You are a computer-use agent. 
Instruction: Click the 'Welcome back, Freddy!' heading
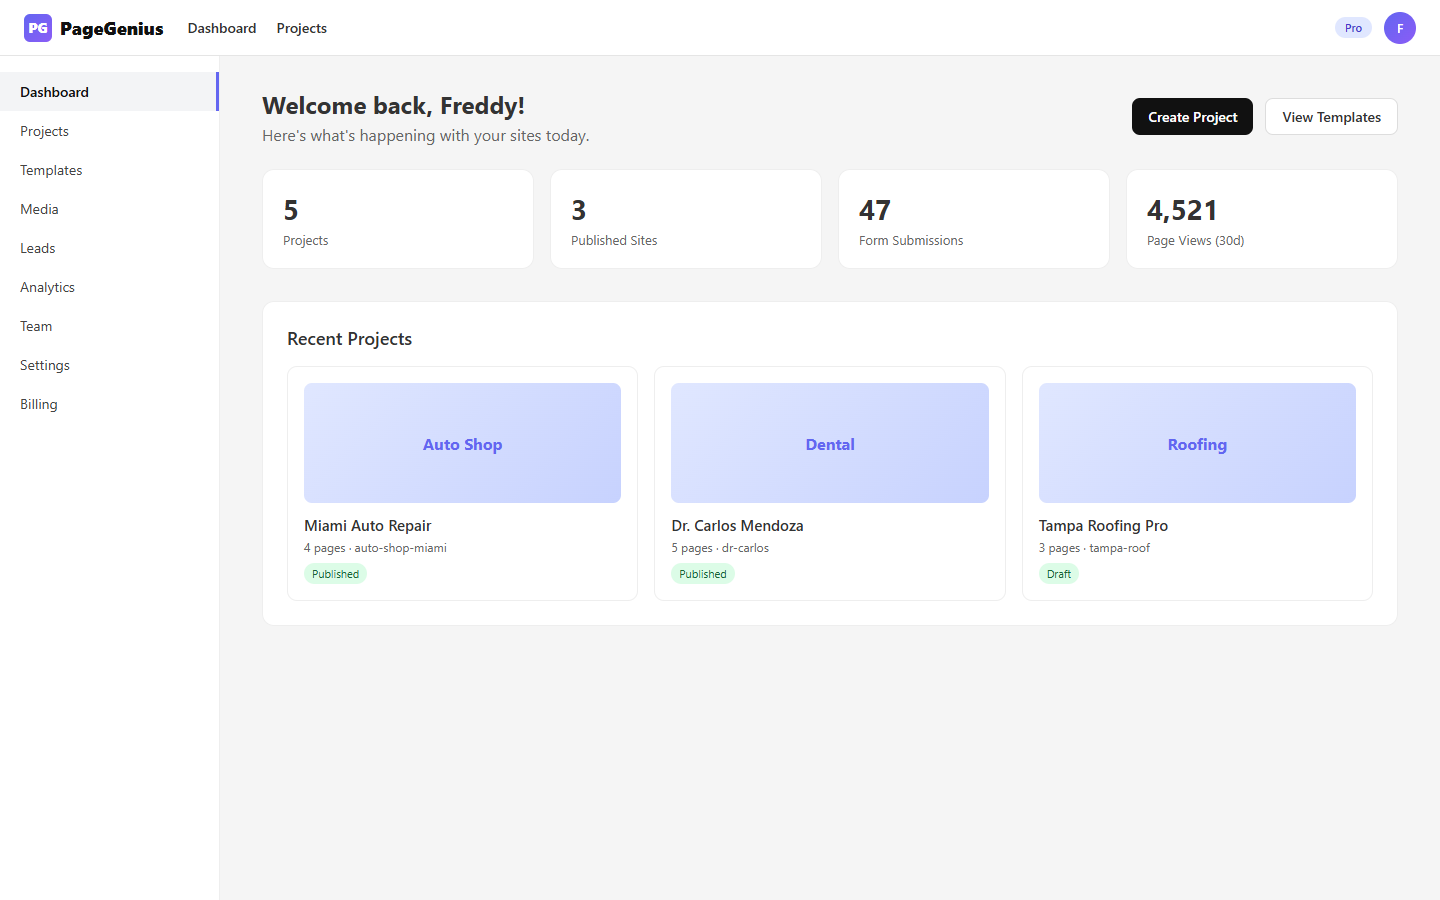coord(393,106)
